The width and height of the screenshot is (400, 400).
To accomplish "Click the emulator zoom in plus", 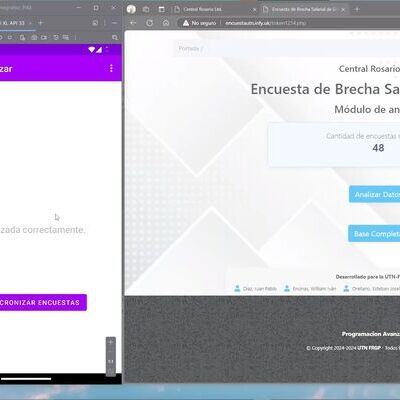I will 111,342.
